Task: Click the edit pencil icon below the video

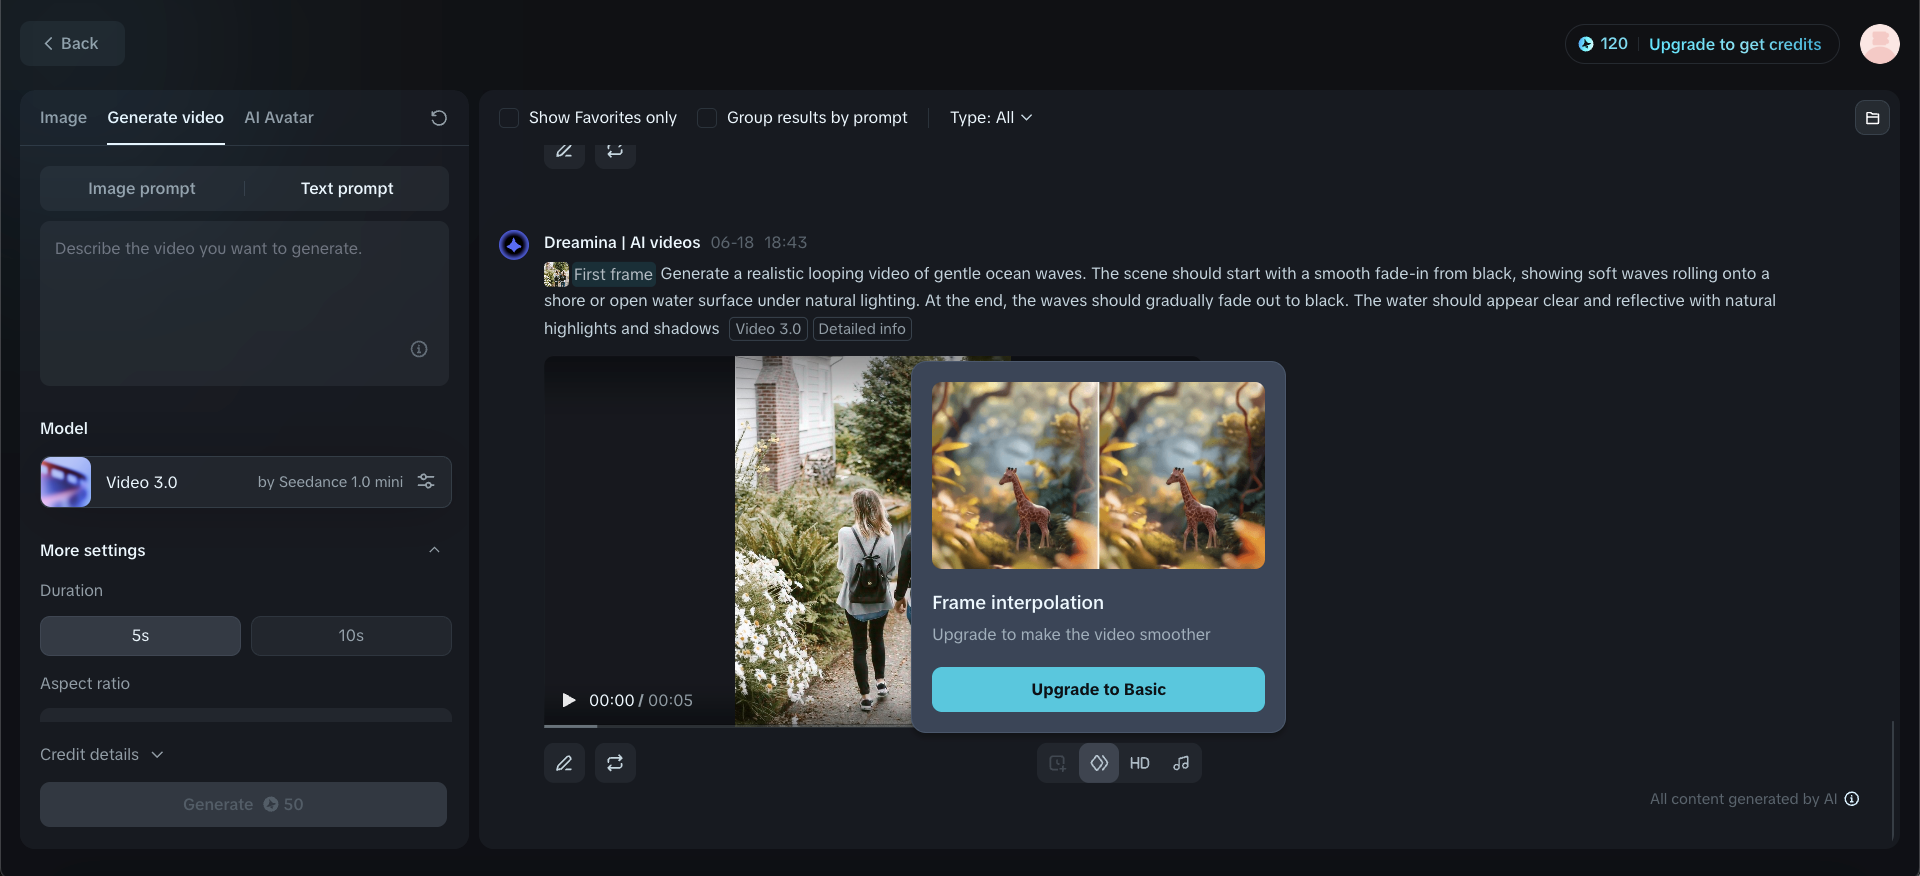Action: (564, 763)
